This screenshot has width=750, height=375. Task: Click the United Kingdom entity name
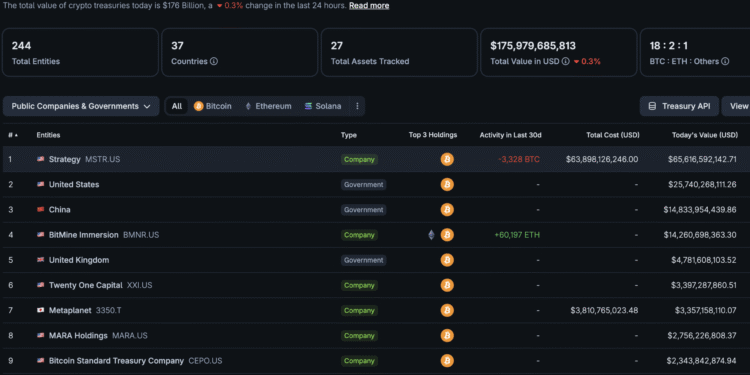pos(79,260)
